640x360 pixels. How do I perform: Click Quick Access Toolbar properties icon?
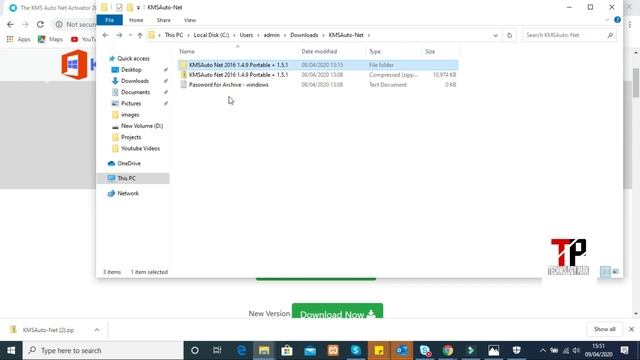click(x=119, y=7)
